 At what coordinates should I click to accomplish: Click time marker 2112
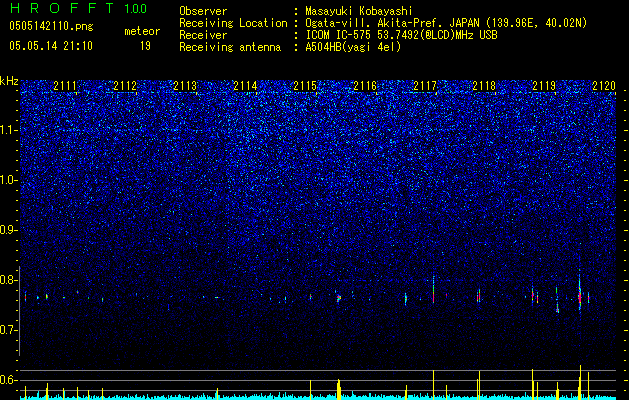[x=125, y=86]
